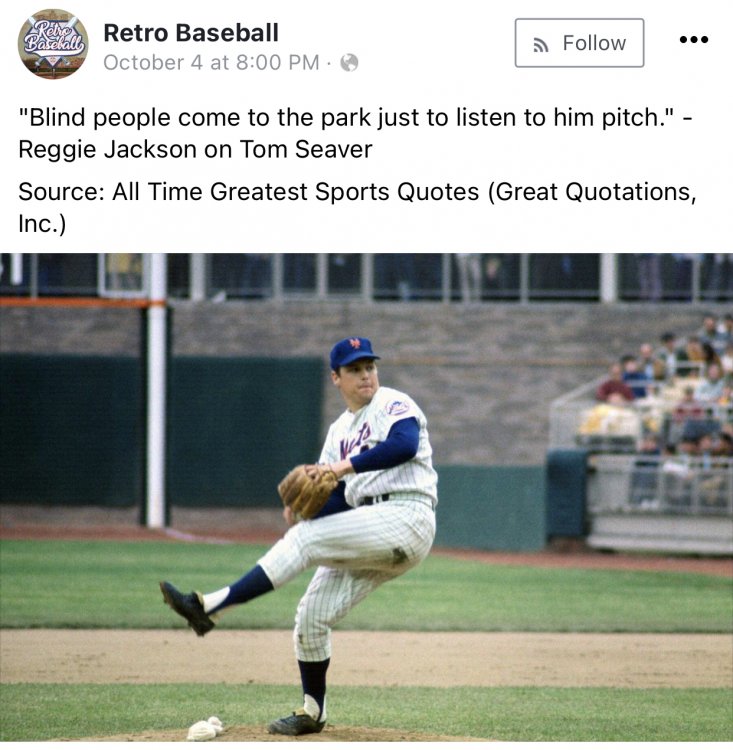The height and width of the screenshot is (750, 733).
Task: Click the brown baseball glove in the photo
Action: pos(307,491)
